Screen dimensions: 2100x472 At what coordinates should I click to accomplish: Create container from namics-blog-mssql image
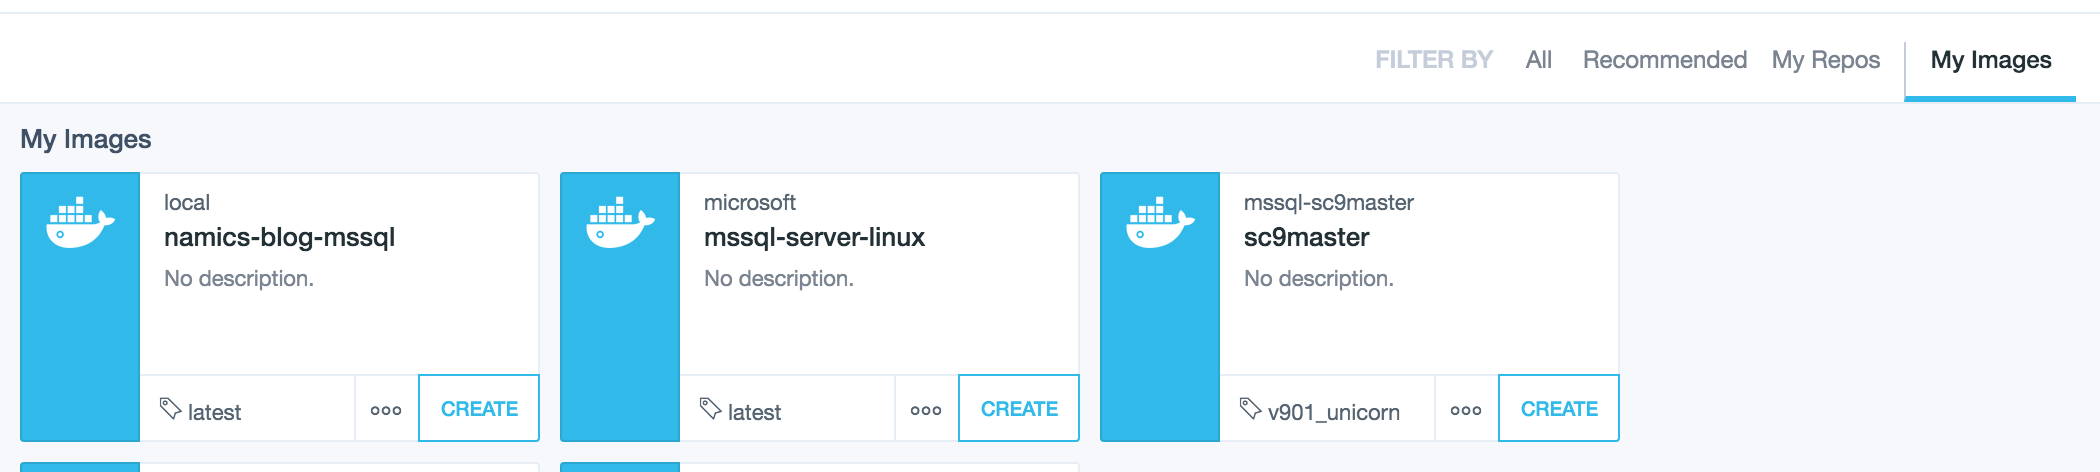(x=479, y=409)
